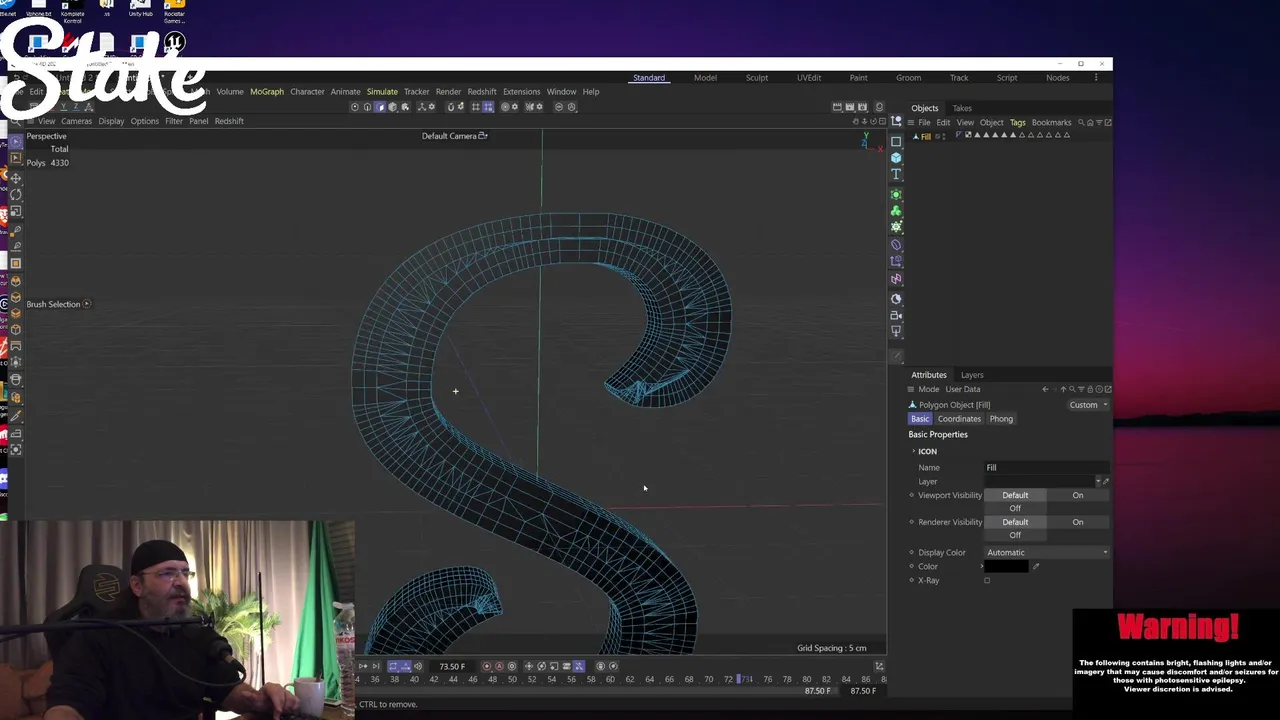The width and height of the screenshot is (1280, 720).
Task: Click the Autokeying icon in timeline
Action: [499, 666]
